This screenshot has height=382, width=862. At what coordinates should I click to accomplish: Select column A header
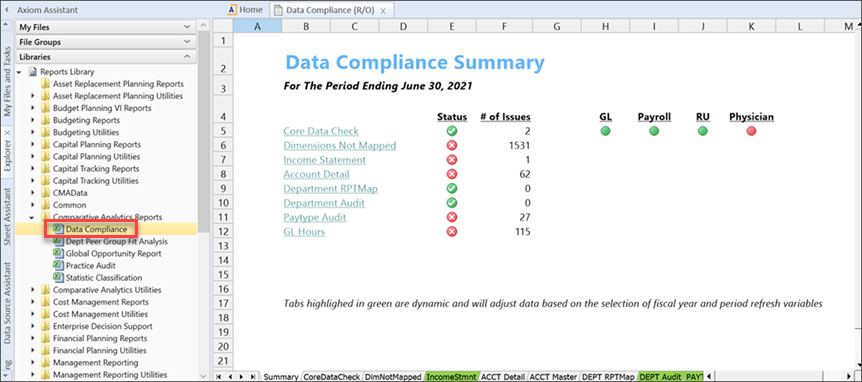click(x=257, y=26)
